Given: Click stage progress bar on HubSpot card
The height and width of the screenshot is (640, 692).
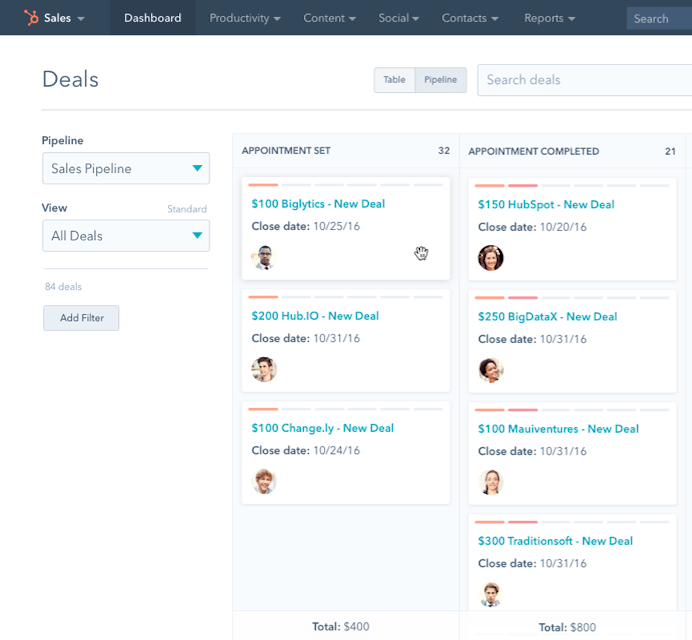Looking at the screenshot, I should [x=572, y=186].
